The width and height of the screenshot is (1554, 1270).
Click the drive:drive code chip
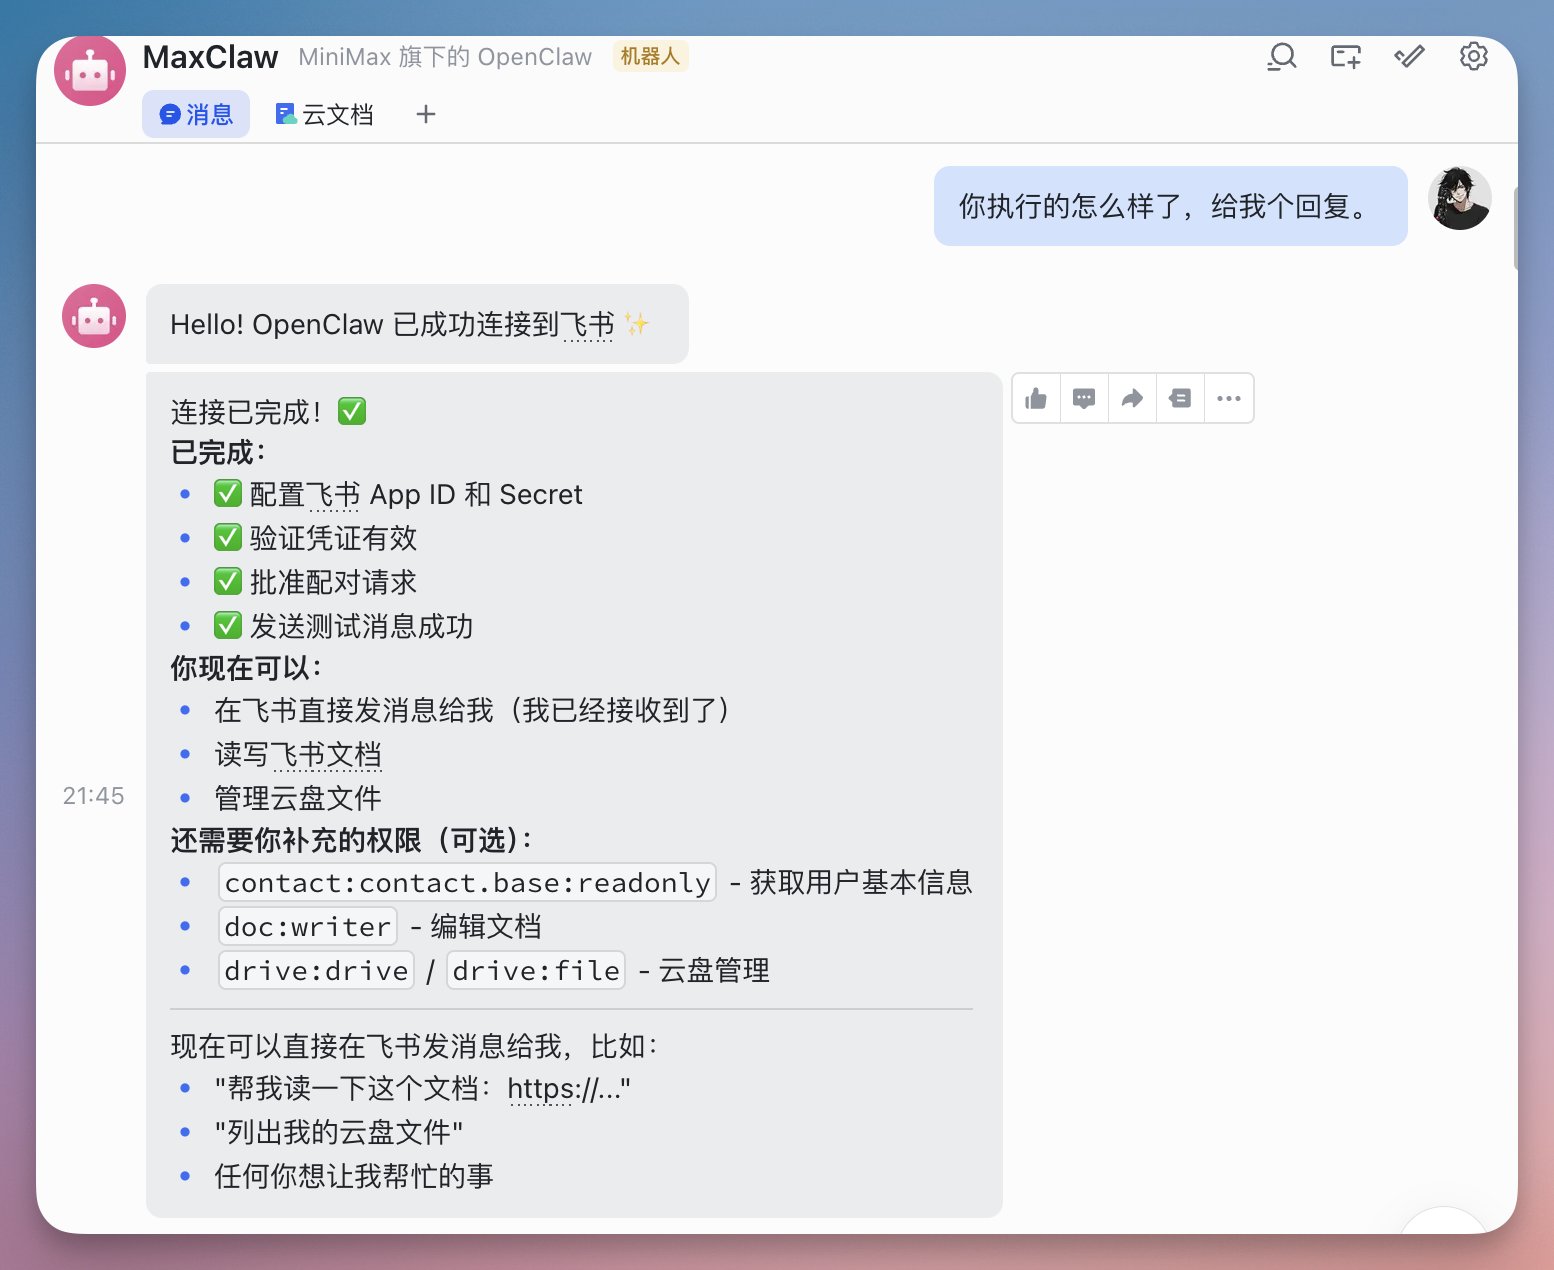[317, 970]
